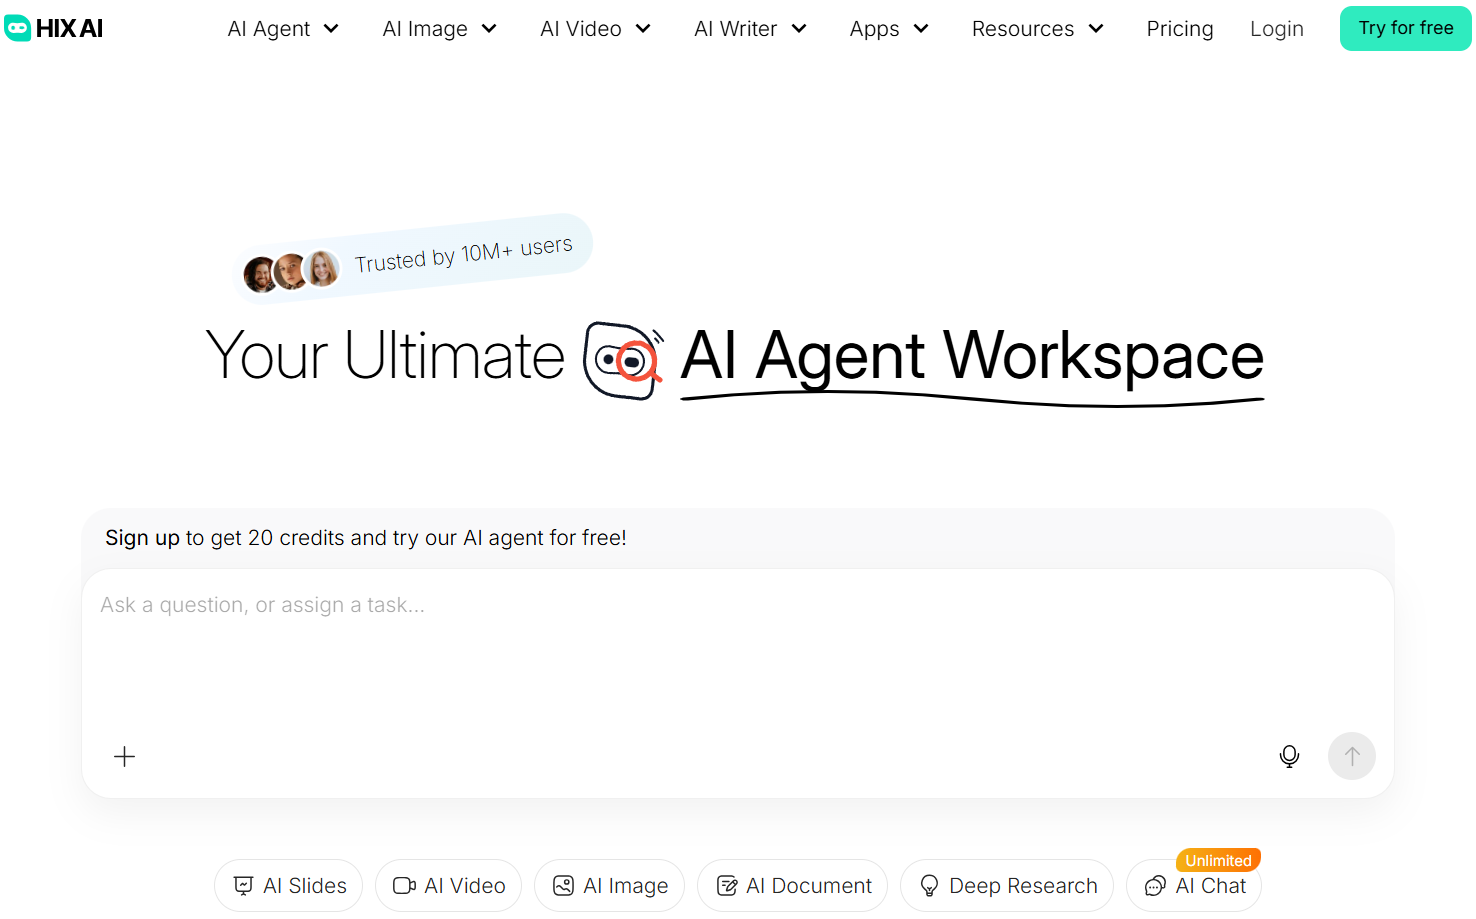Click the AI Image picture icon
The width and height of the screenshot is (1476, 919).
tap(563, 885)
